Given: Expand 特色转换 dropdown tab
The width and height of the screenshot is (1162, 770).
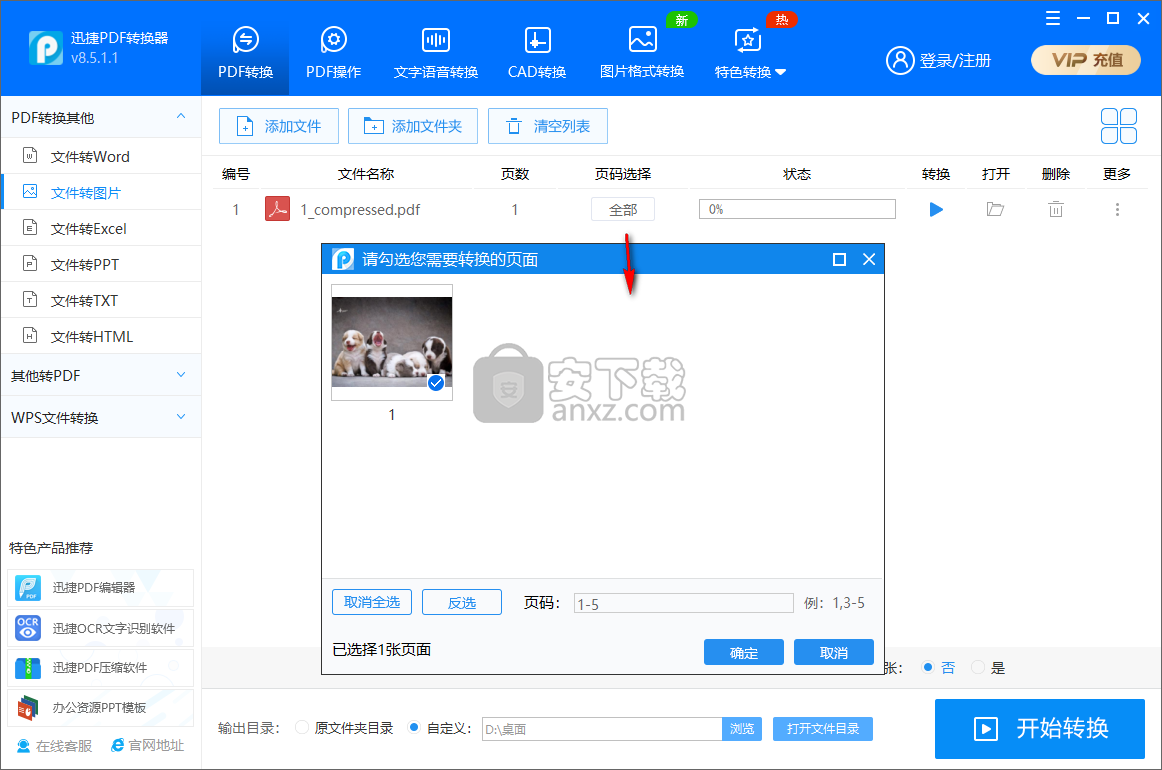Looking at the screenshot, I should 750,52.
